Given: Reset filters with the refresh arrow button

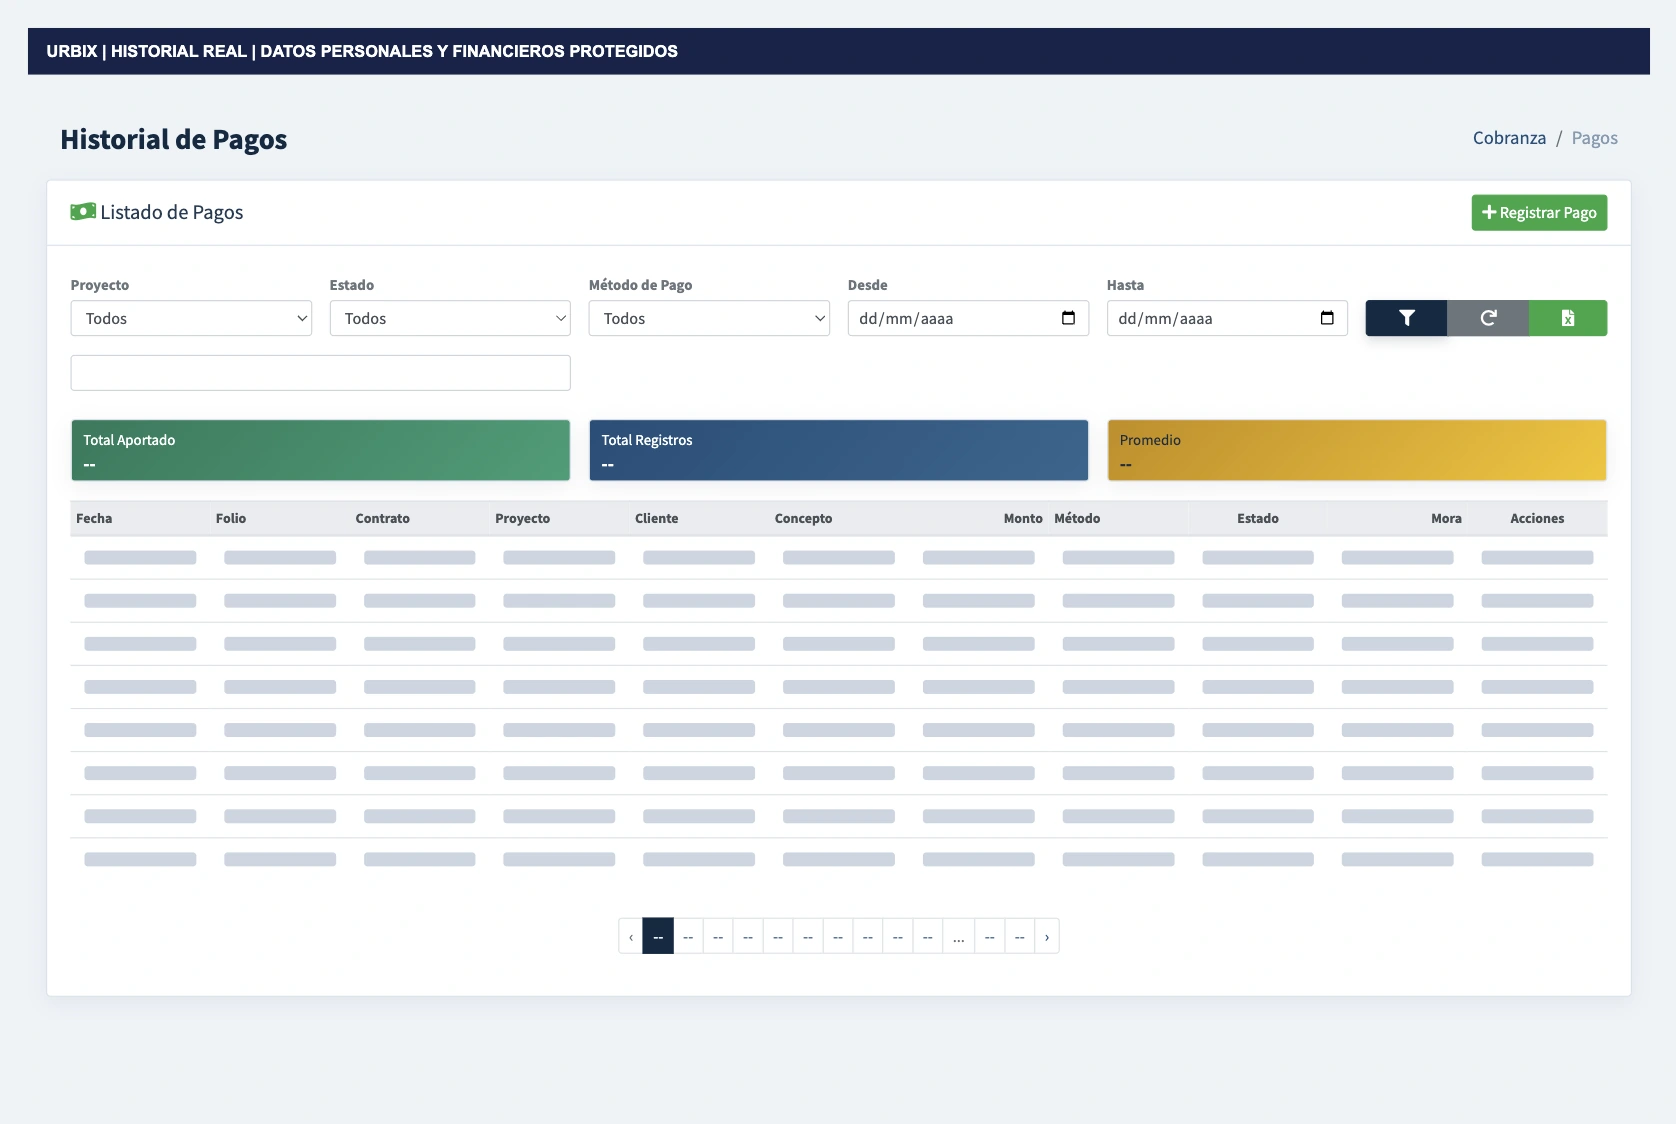Looking at the screenshot, I should point(1488,318).
